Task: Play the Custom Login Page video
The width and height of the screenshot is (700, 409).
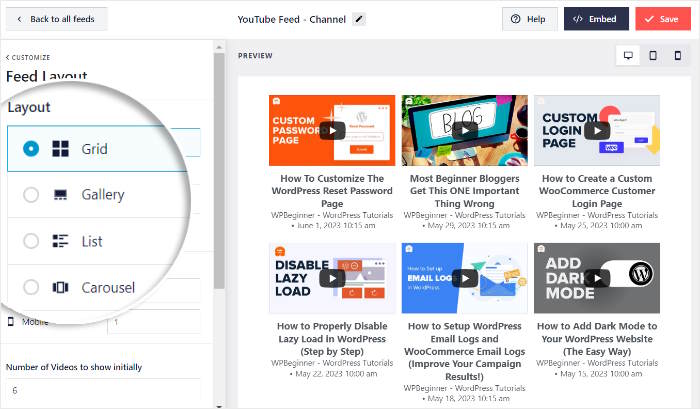Action: pyautogui.click(x=597, y=130)
